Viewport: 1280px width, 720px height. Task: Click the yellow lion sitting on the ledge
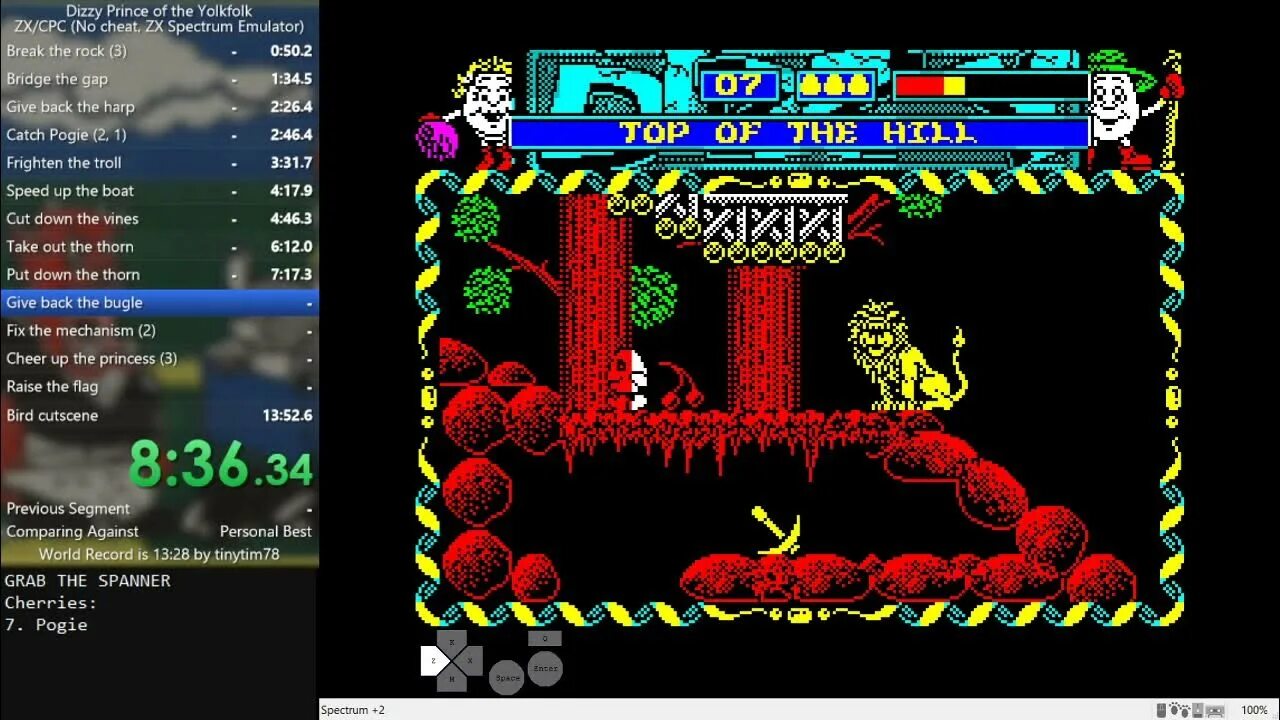coord(908,355)
